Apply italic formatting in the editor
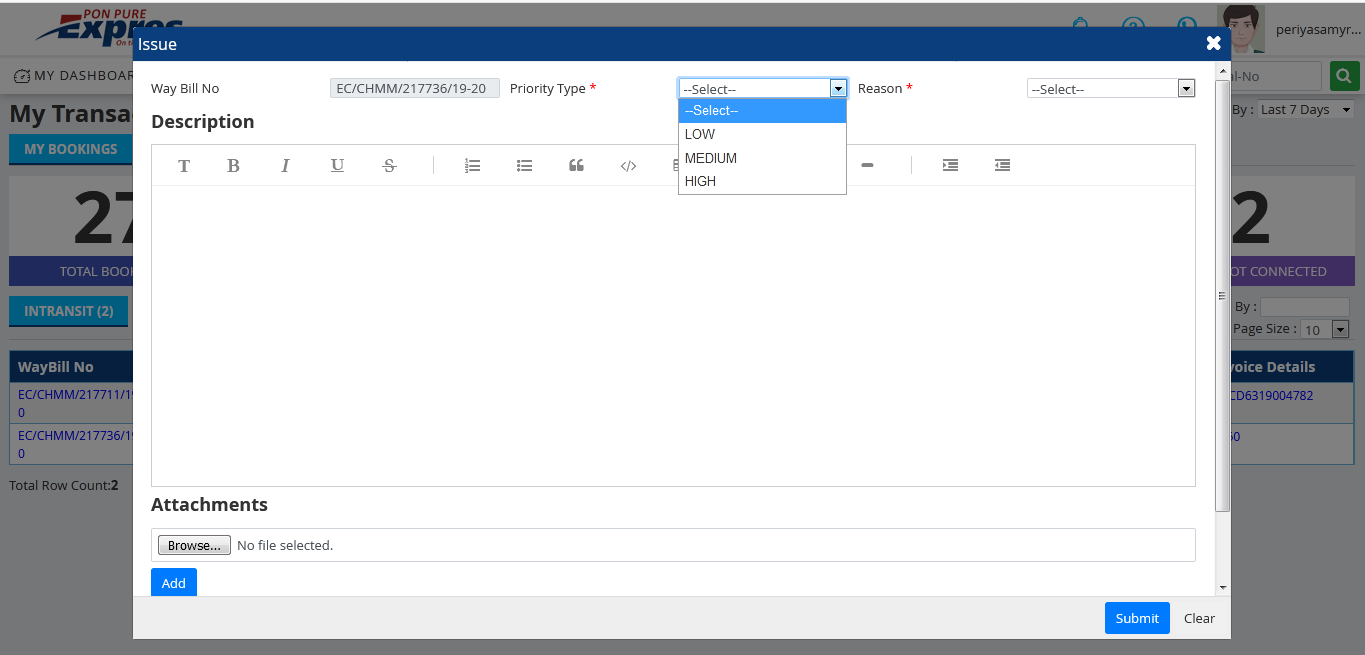 coord(285,166)
